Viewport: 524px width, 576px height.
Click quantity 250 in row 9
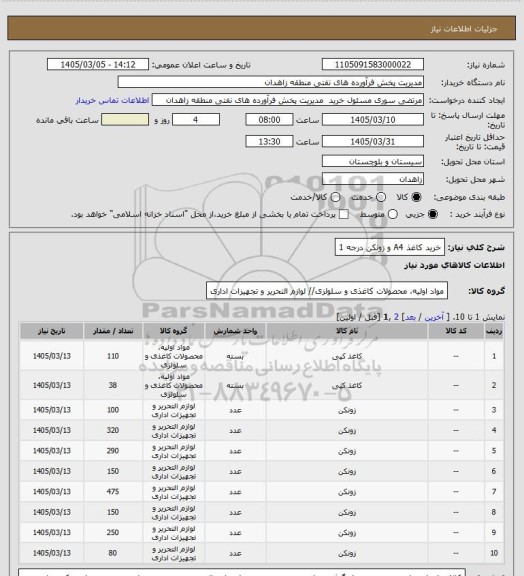[x=113, y=532]
